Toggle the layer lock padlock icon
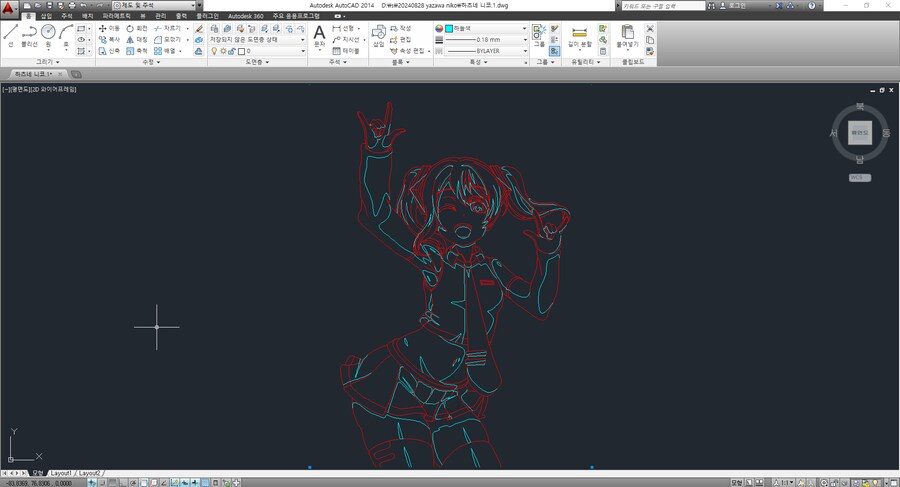Screen dimensions: 900x487 coord(232,51)
